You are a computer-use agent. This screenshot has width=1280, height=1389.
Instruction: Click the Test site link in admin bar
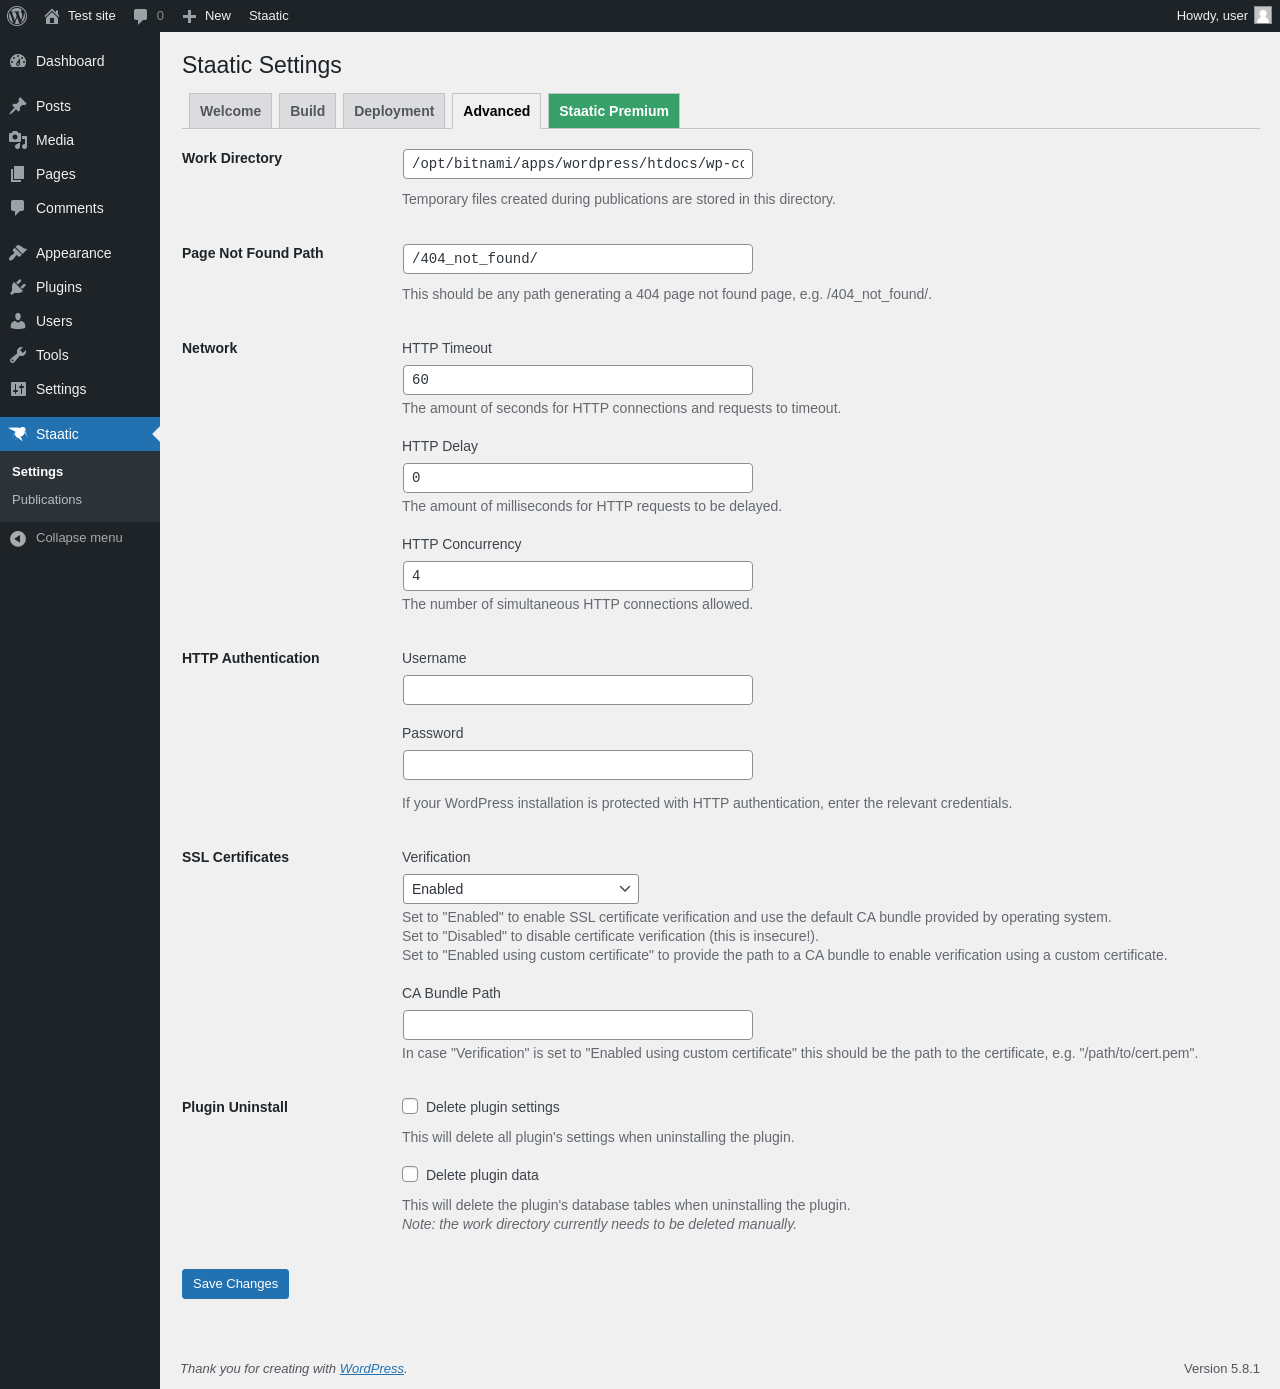coord(92,16)
